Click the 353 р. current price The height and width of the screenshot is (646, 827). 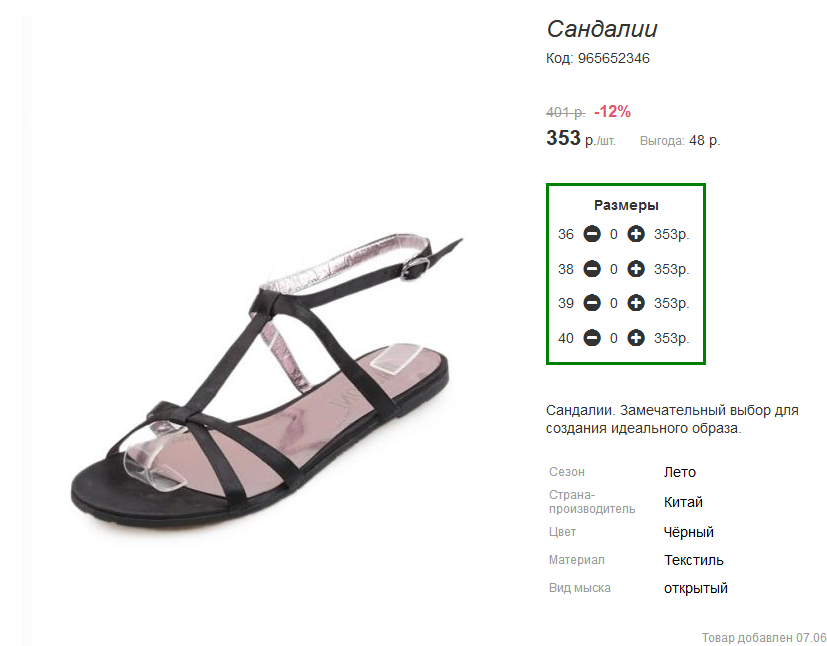[x=564, y=138]
